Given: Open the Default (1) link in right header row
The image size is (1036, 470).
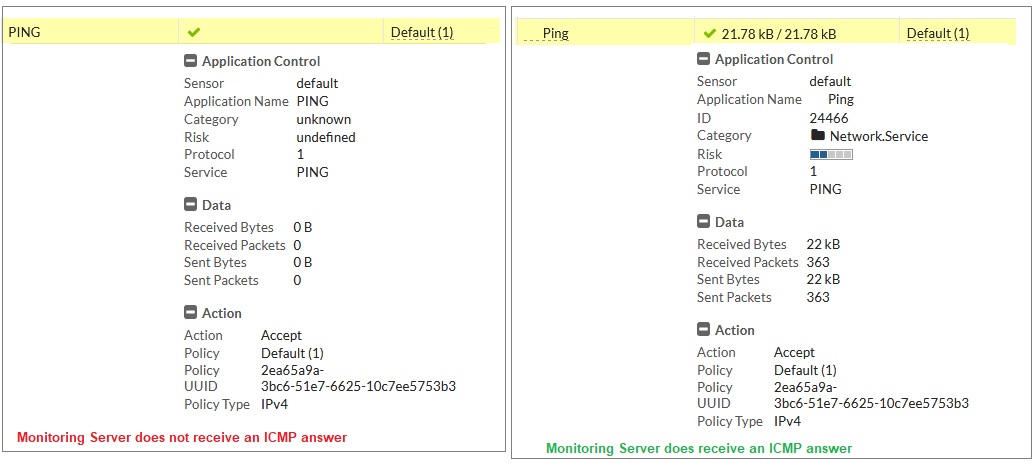Looking at the screenshot, I should (x=937, y=33).
